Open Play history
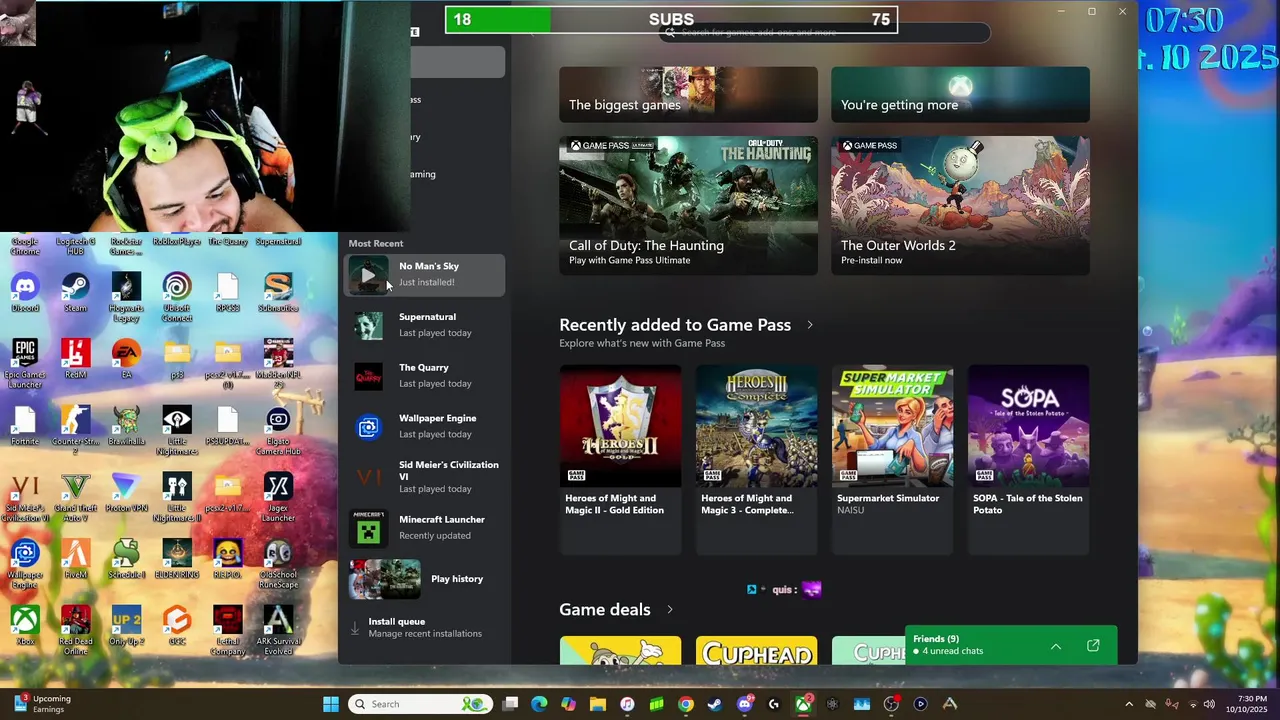 [x=425, y=579]
